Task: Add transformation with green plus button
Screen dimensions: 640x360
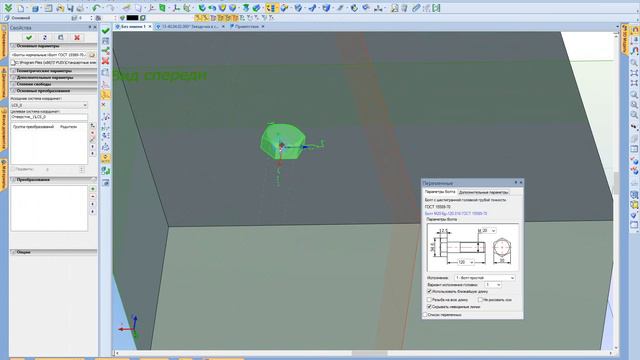Action: [x=93, y=189]
